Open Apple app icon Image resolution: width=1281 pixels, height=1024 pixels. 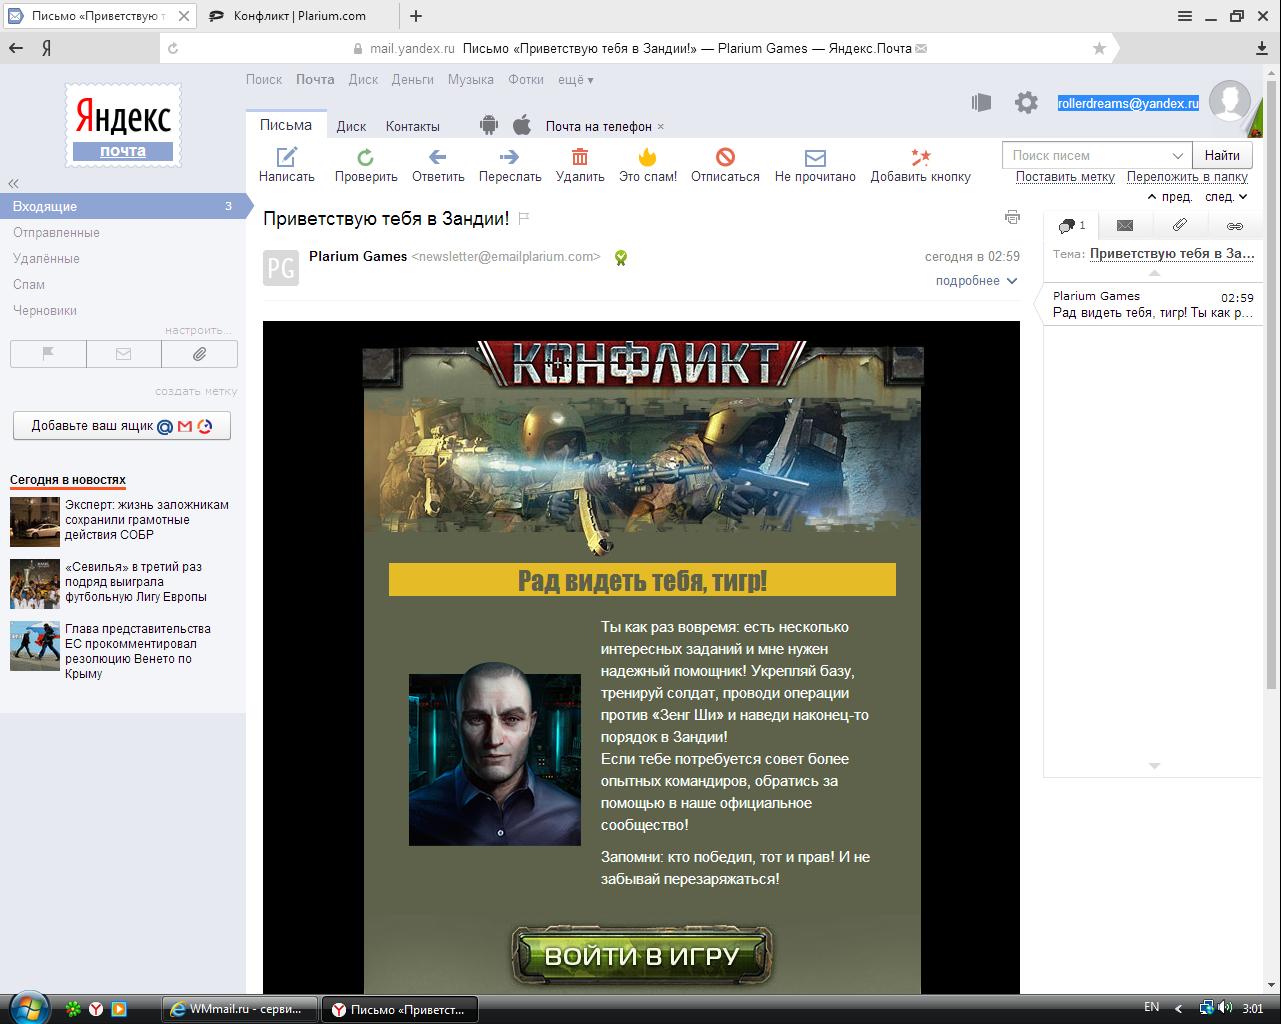(522, 125)
